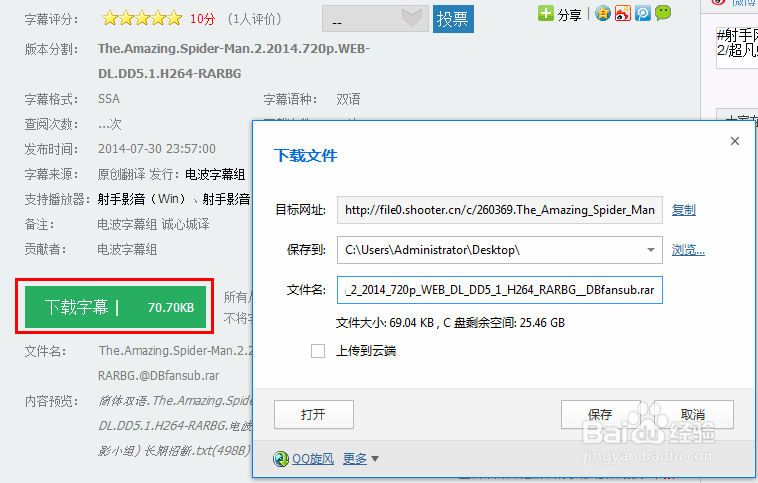Image resolution: width=758 pixels, height=483 pixels.
Task: Click 保存 to save the file
Action: pyautogui.click(x=600, y=414)
